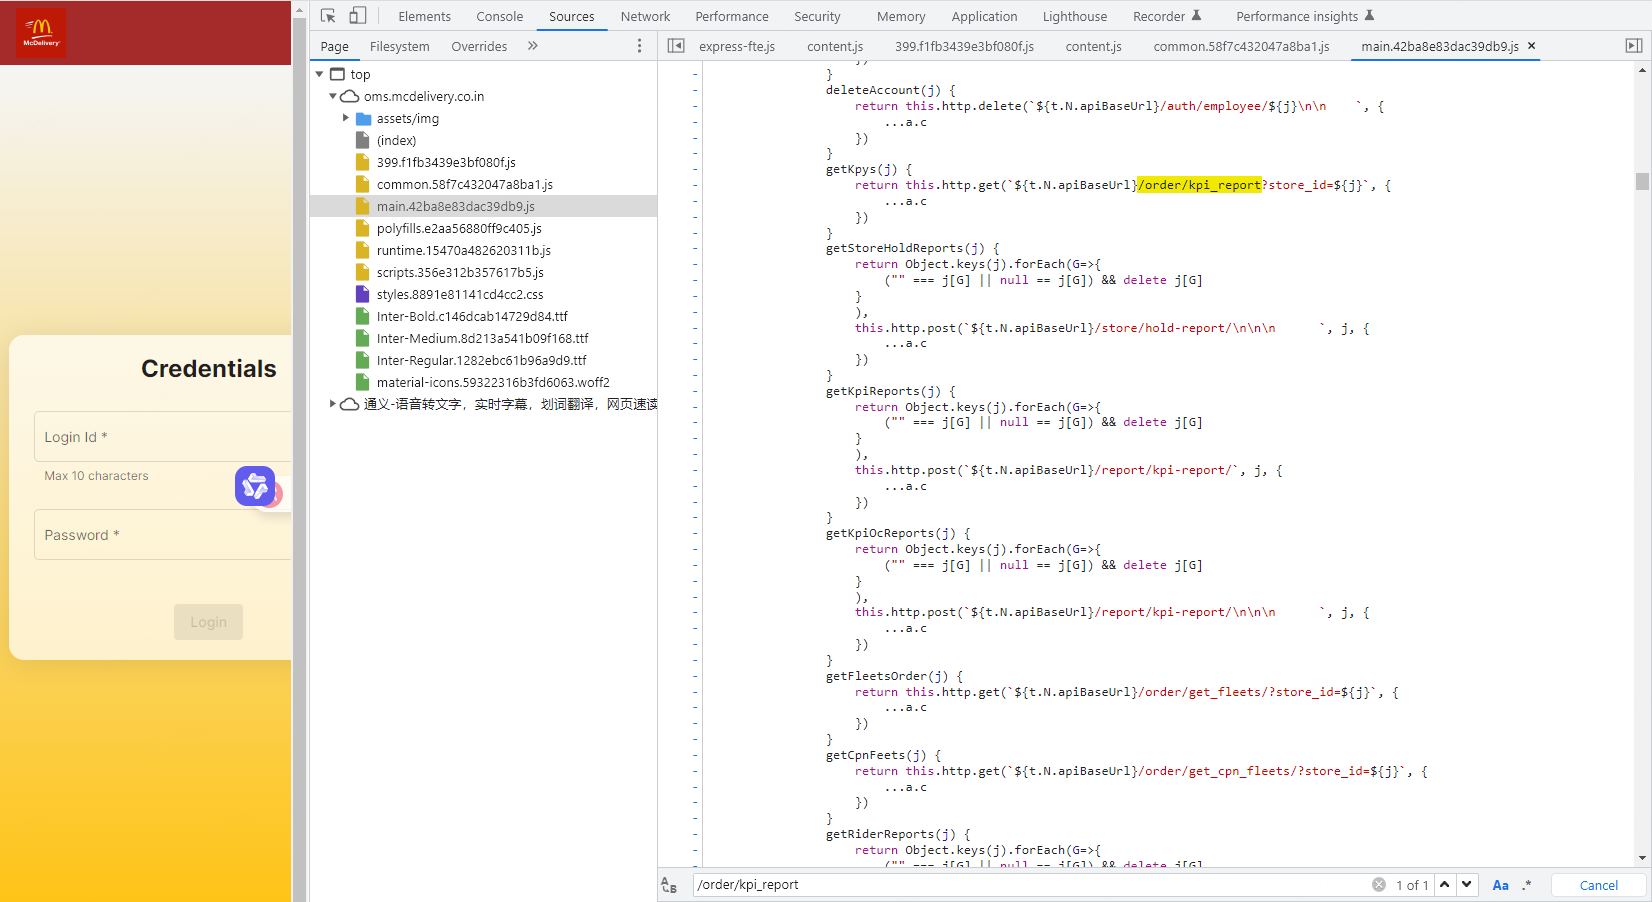This screenshot has width=1652, height=902.
Task: Clear the search field text icon
Action: [x=1378, y=885]
